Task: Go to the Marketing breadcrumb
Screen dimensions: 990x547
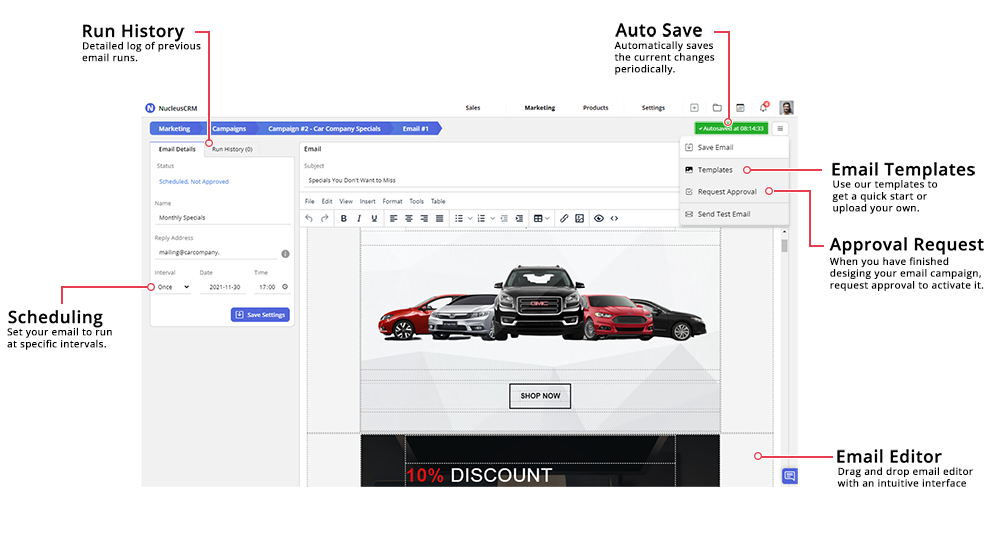Action: 175,129
